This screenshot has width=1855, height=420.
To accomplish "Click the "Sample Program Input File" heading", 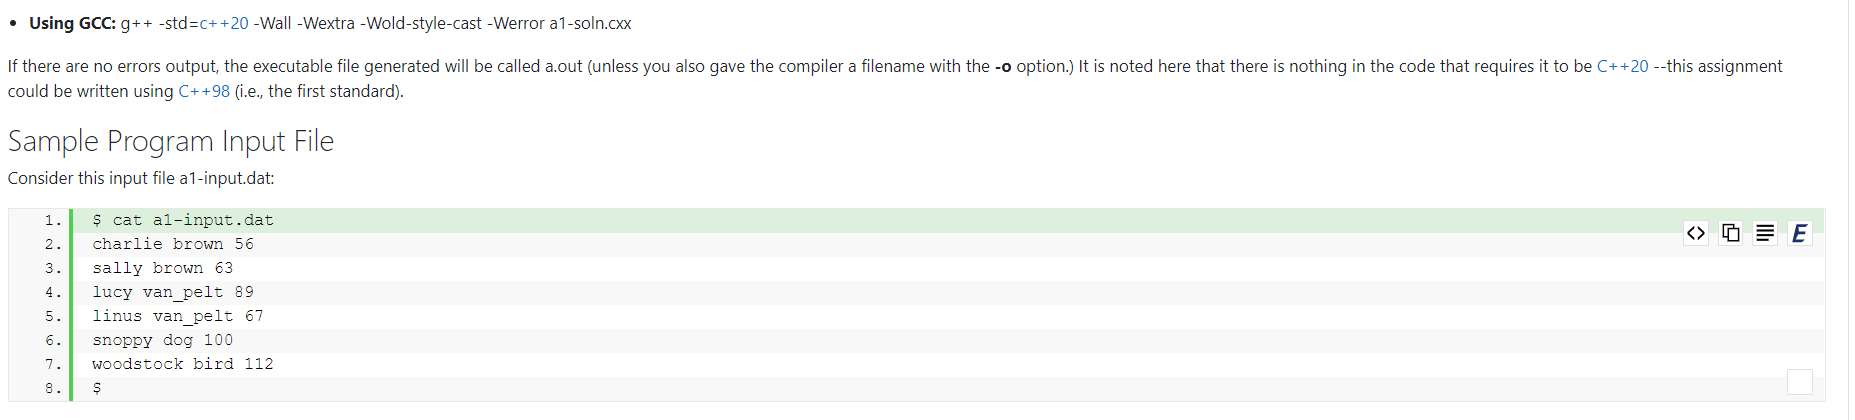I will 171,141.
